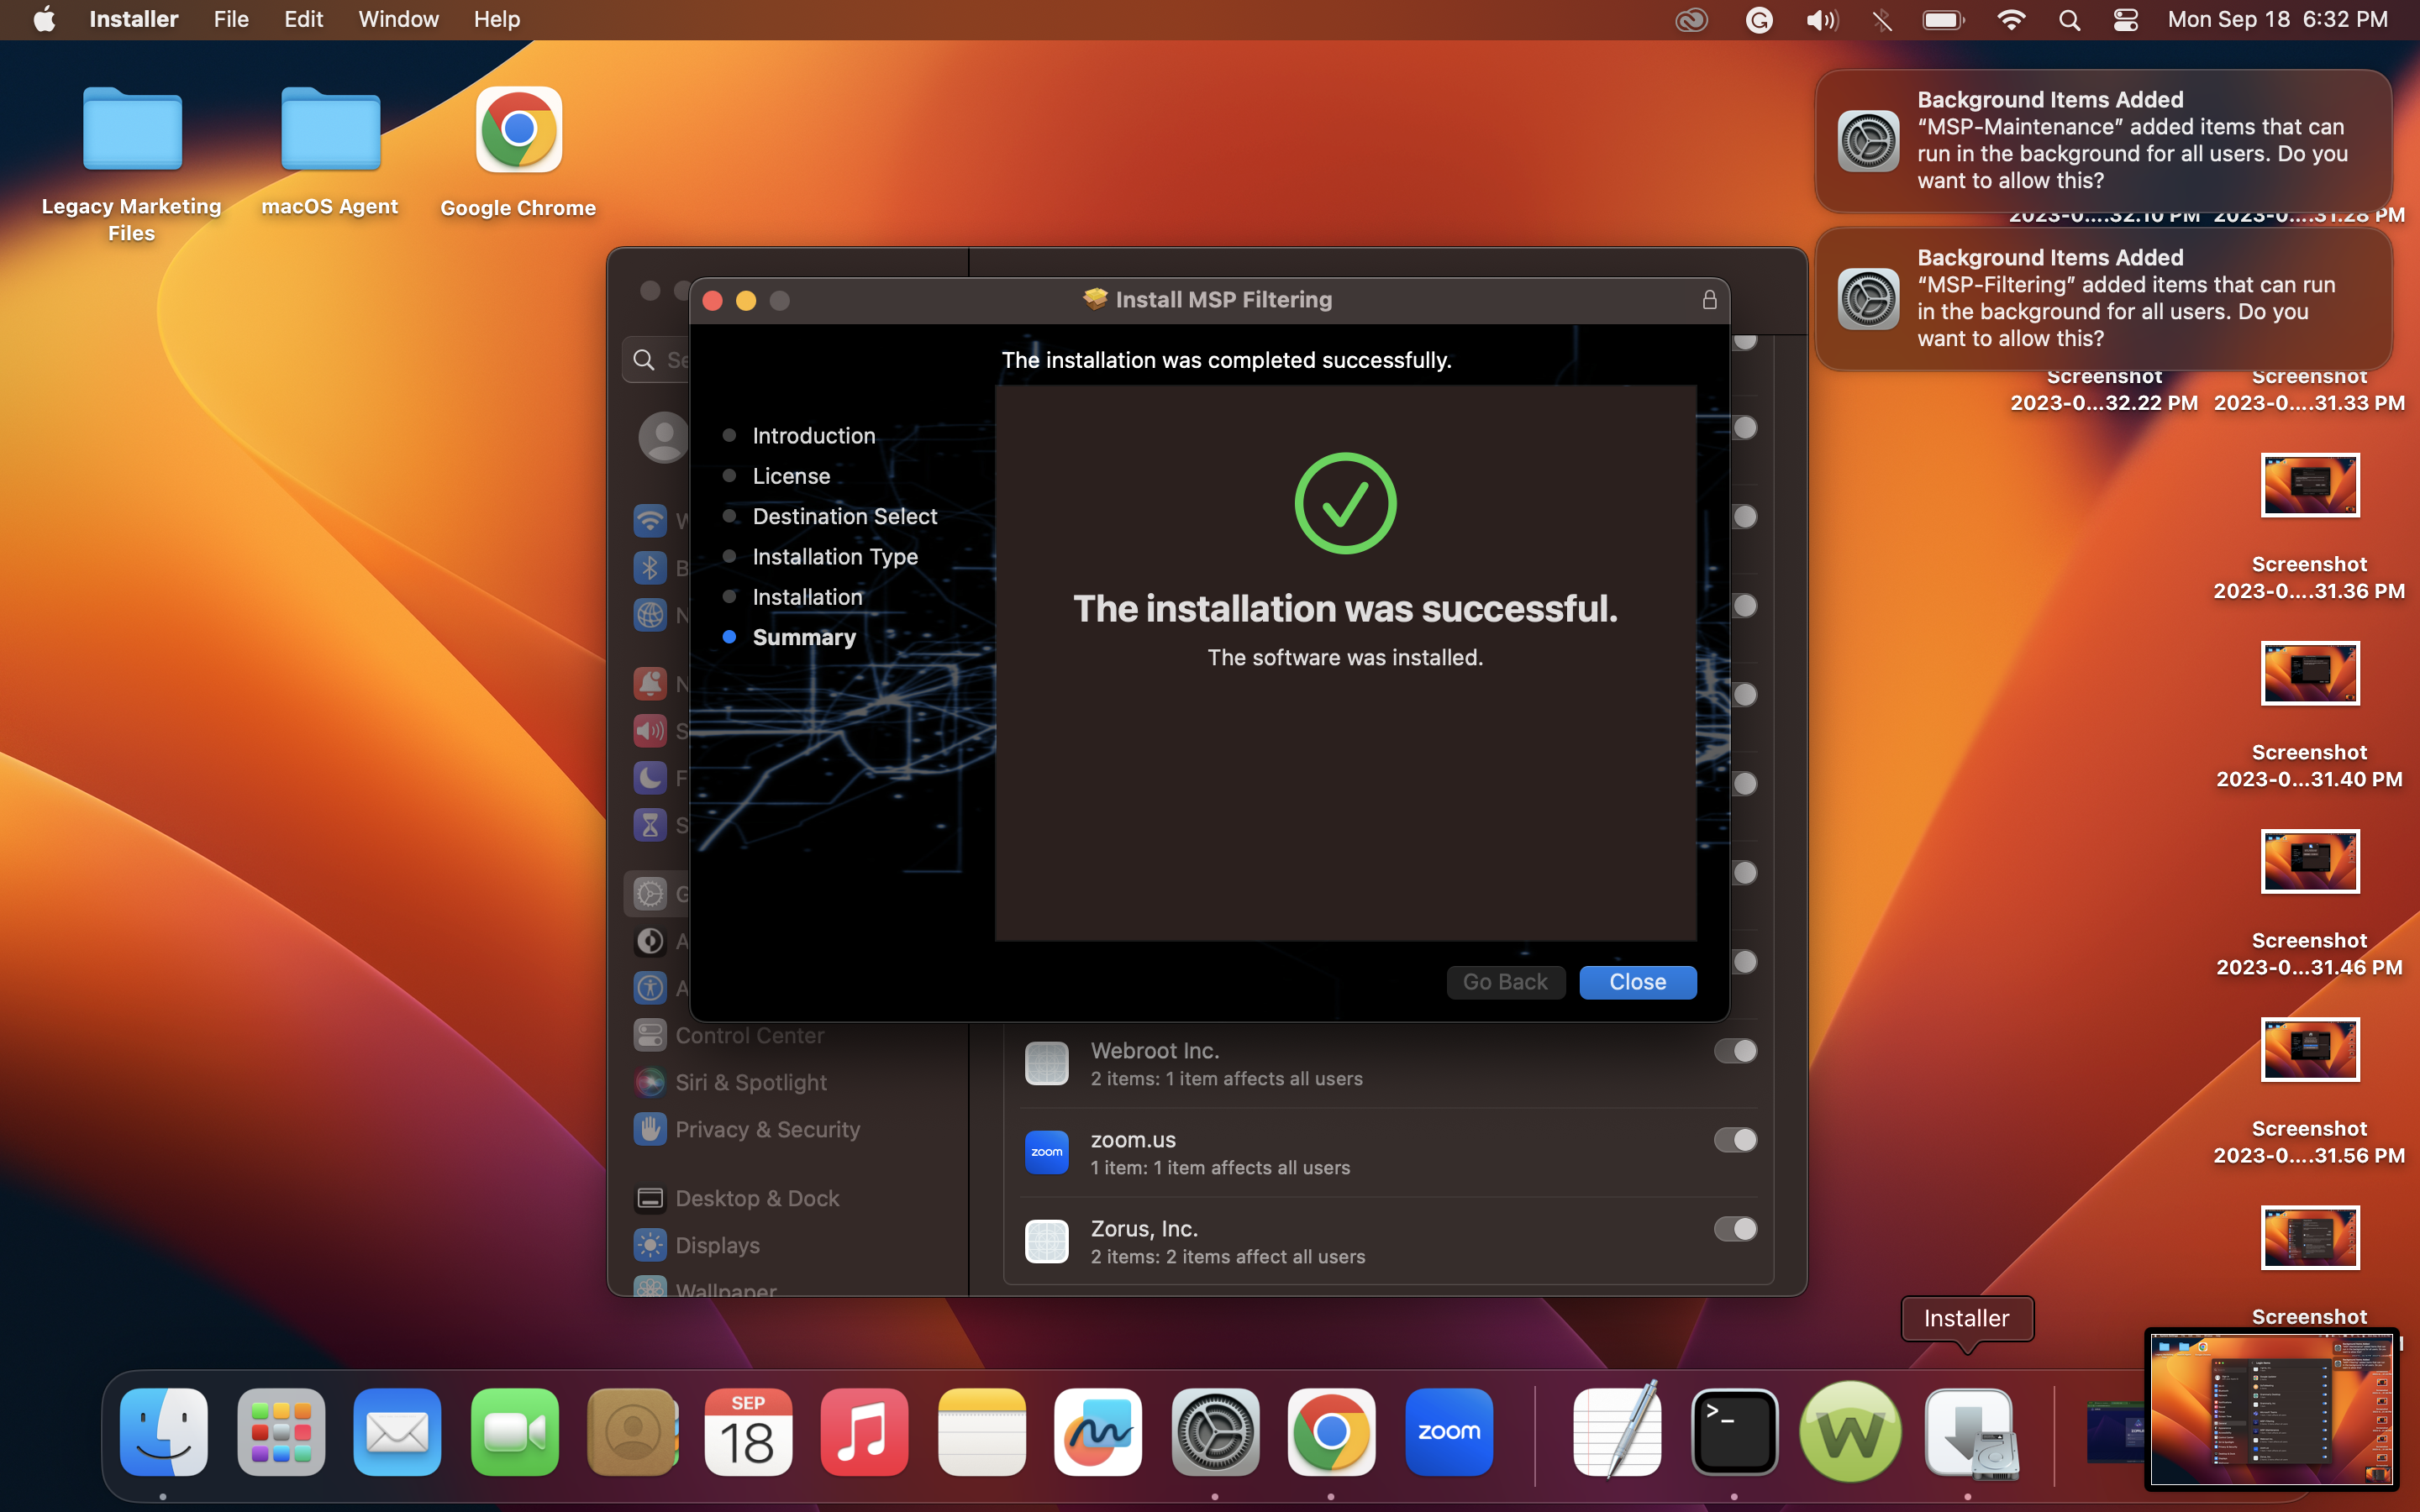
Task: Click Go Back in the installer
Action: pyautogui.click(x=1505, y=982)
